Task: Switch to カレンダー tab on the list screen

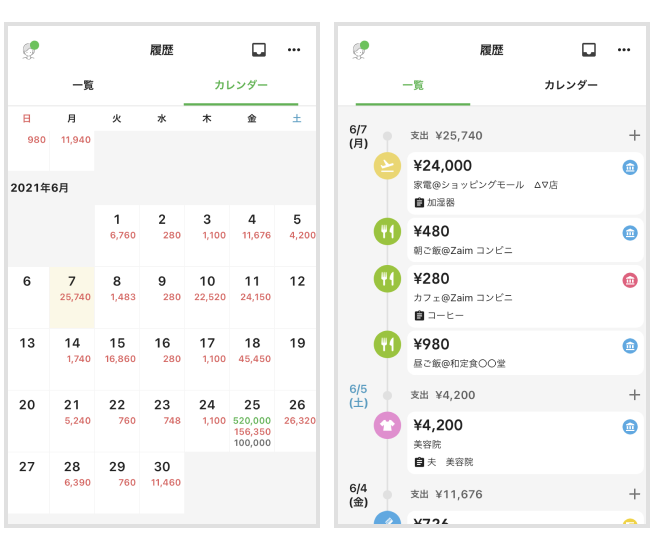Action: click(x=571, y=86)
